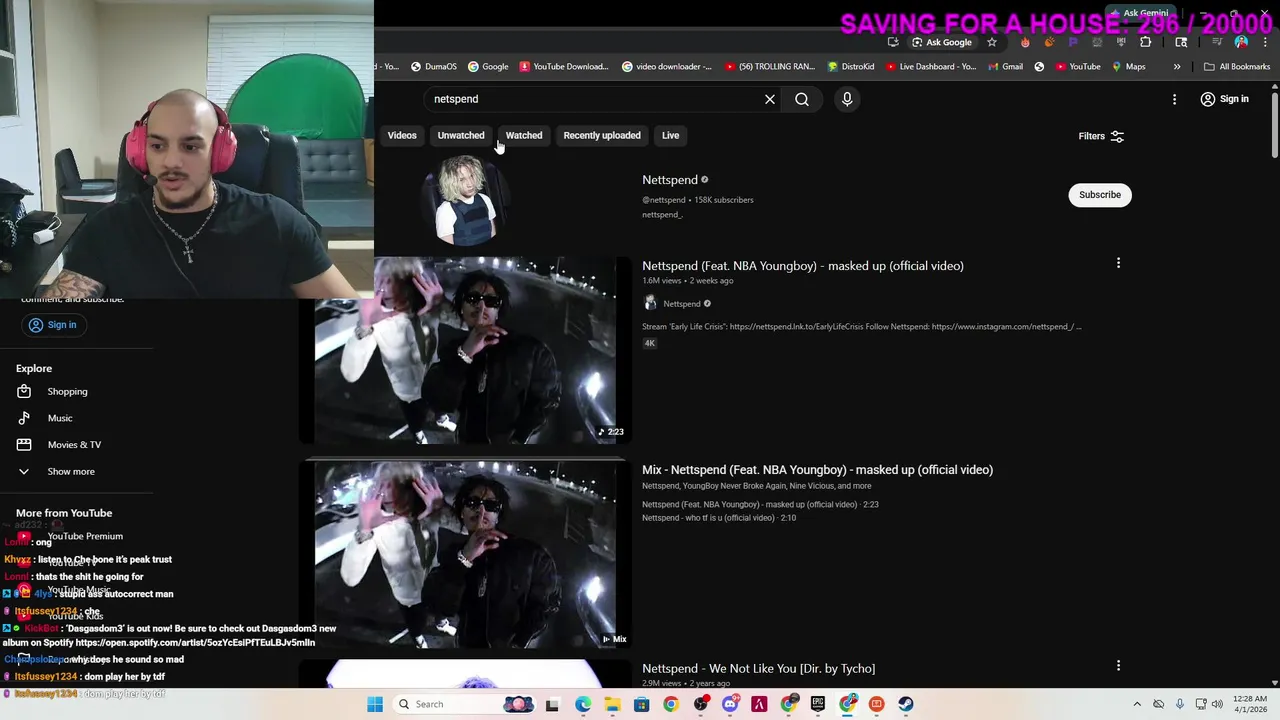This screenshot has height=720, width=1280.
Task: Open Mix - Nettspend masked up title
Action: (817, 469)
